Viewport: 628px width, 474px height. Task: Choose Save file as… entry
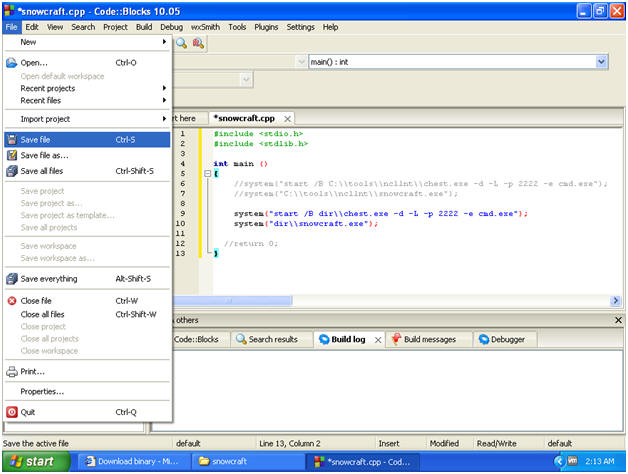87,155
